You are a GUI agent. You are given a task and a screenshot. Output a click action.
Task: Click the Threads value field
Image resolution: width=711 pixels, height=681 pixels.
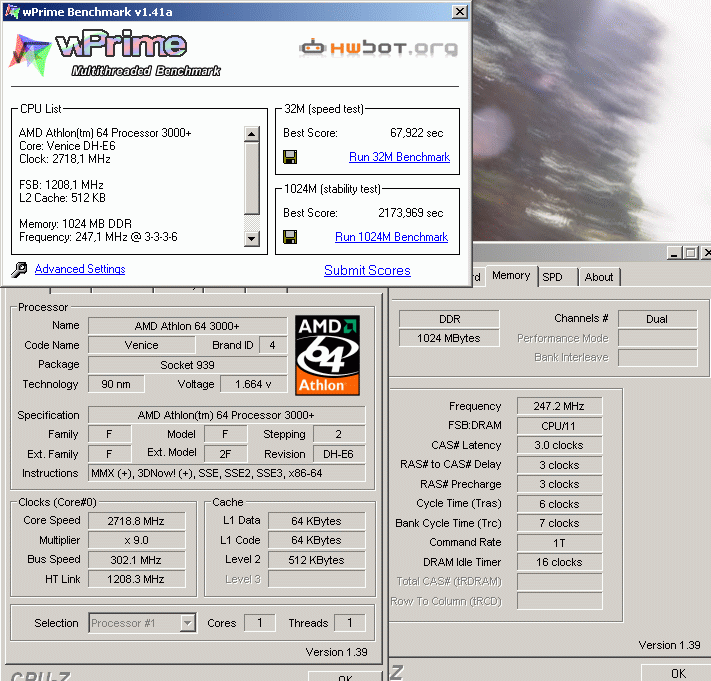tap(350, 623)
